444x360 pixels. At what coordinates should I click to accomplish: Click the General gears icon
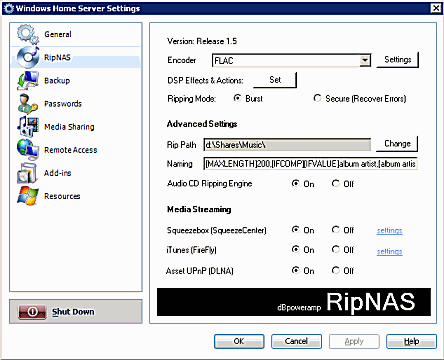pyautogui.click(x=28, y=34)
